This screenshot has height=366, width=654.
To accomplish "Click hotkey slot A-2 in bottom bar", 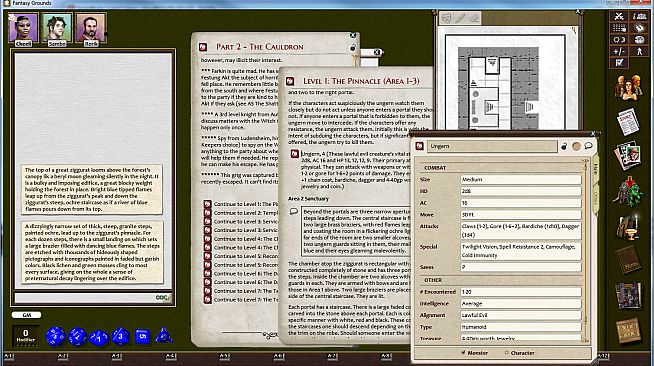I will pyautogui.click(x=62, y=356).
